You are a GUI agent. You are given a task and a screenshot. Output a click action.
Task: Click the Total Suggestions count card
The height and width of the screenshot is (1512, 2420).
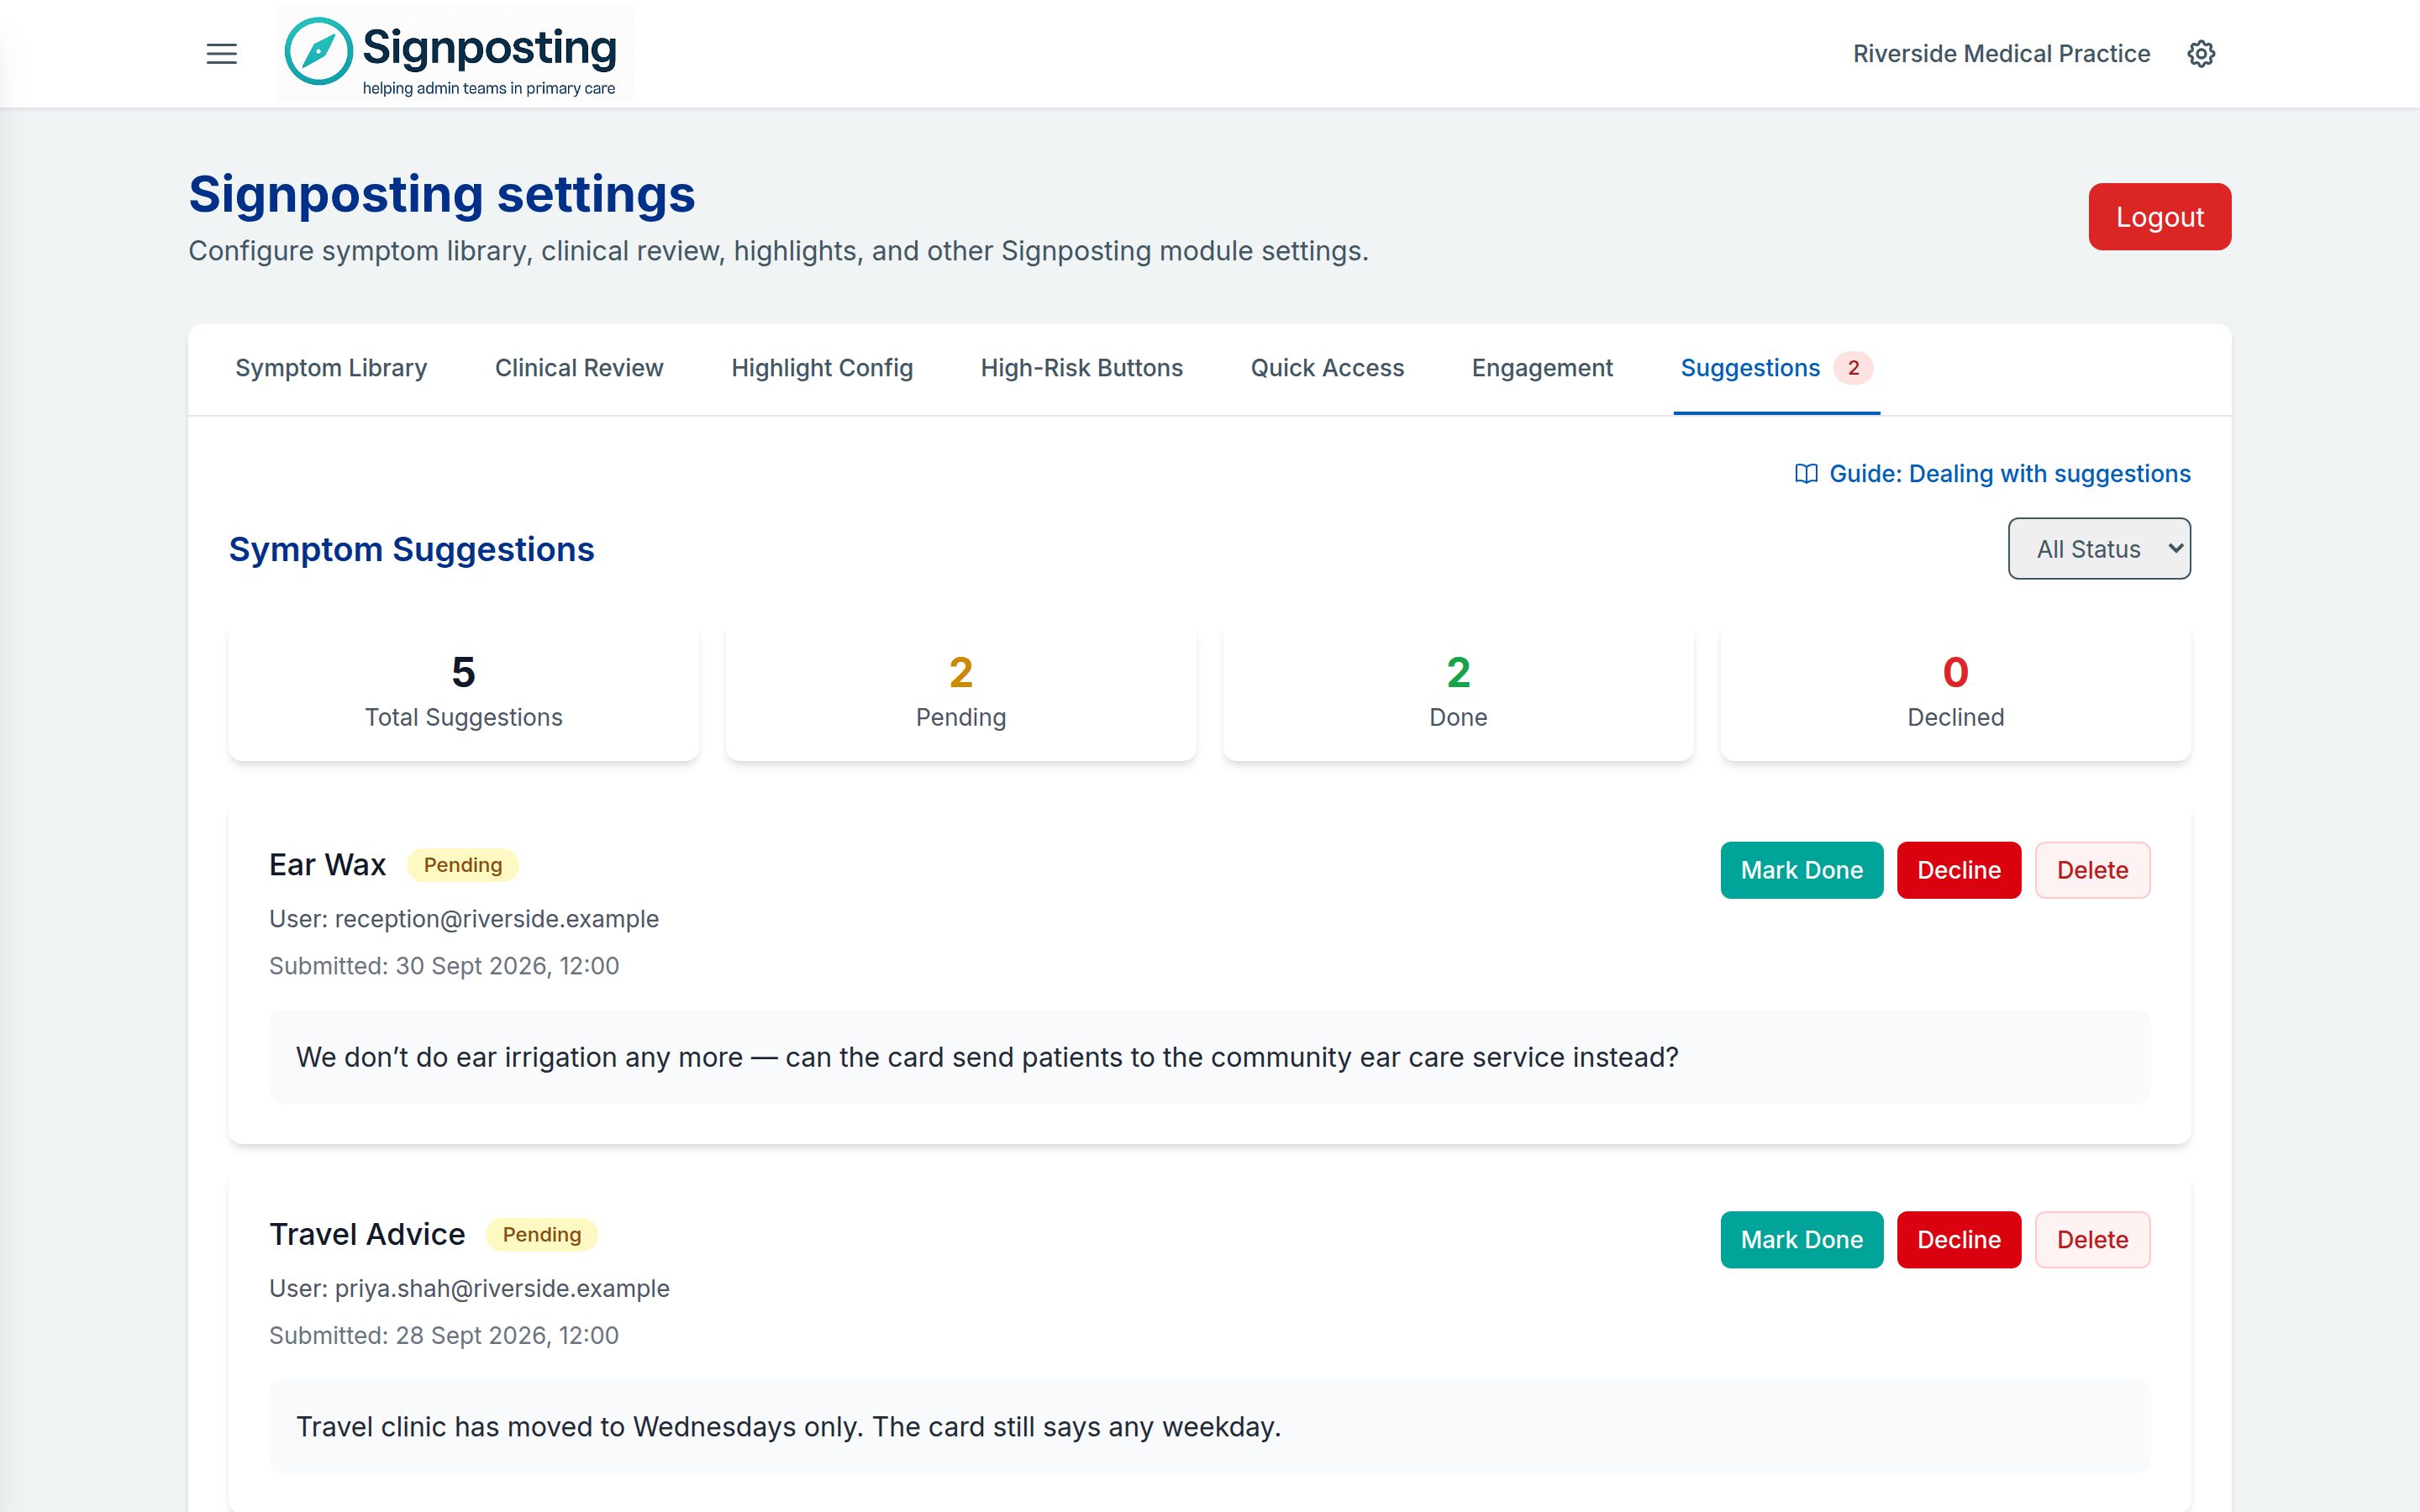point(463,692)
